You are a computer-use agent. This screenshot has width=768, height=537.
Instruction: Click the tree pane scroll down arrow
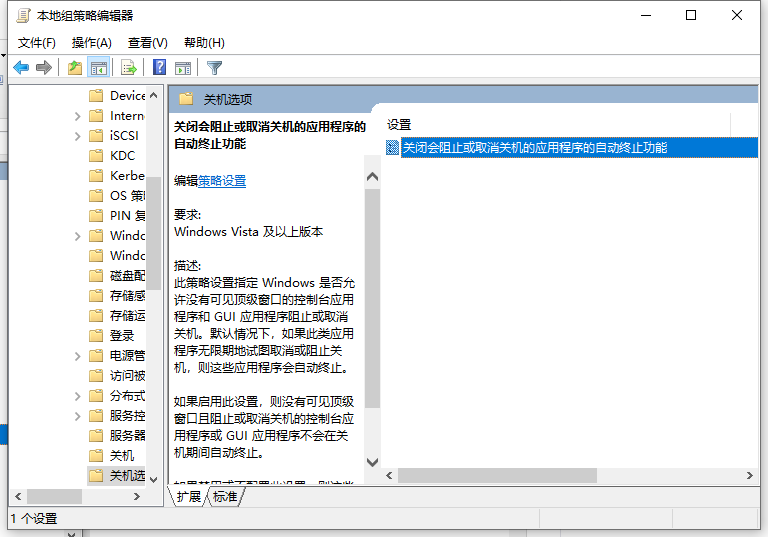coord(153,479)
